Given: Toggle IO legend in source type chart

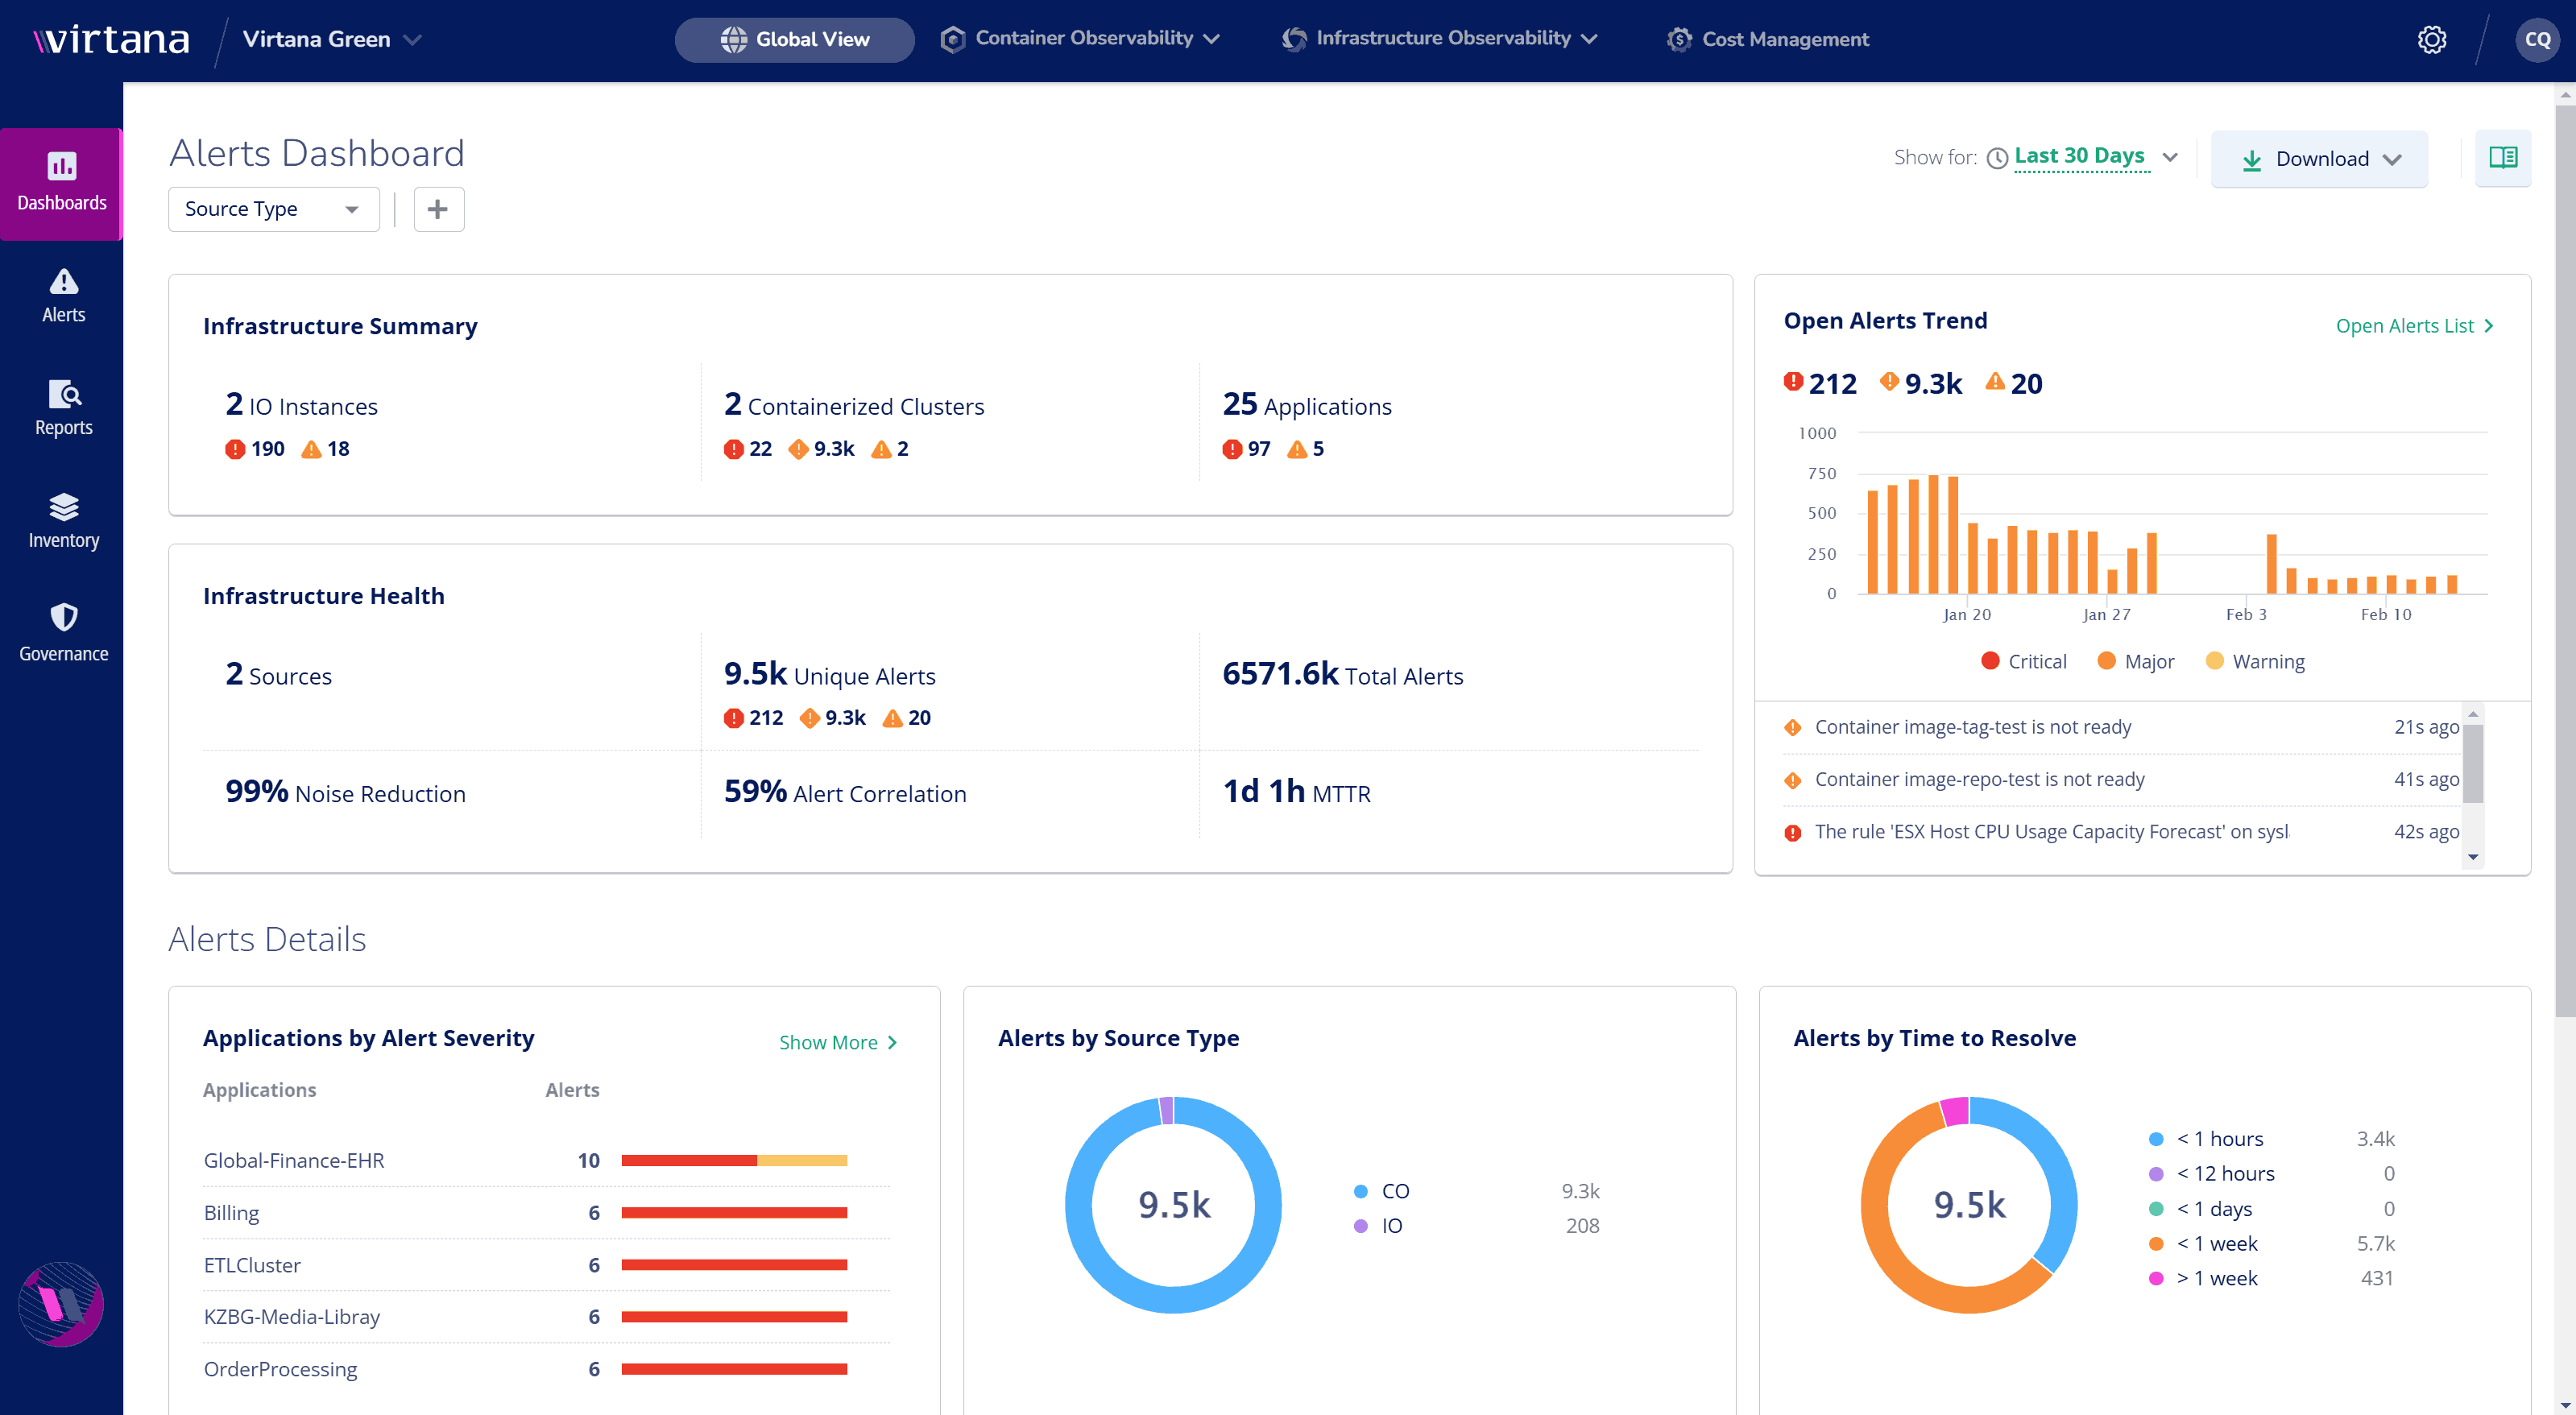Looking at the screenshot, I should 1378,1225.
